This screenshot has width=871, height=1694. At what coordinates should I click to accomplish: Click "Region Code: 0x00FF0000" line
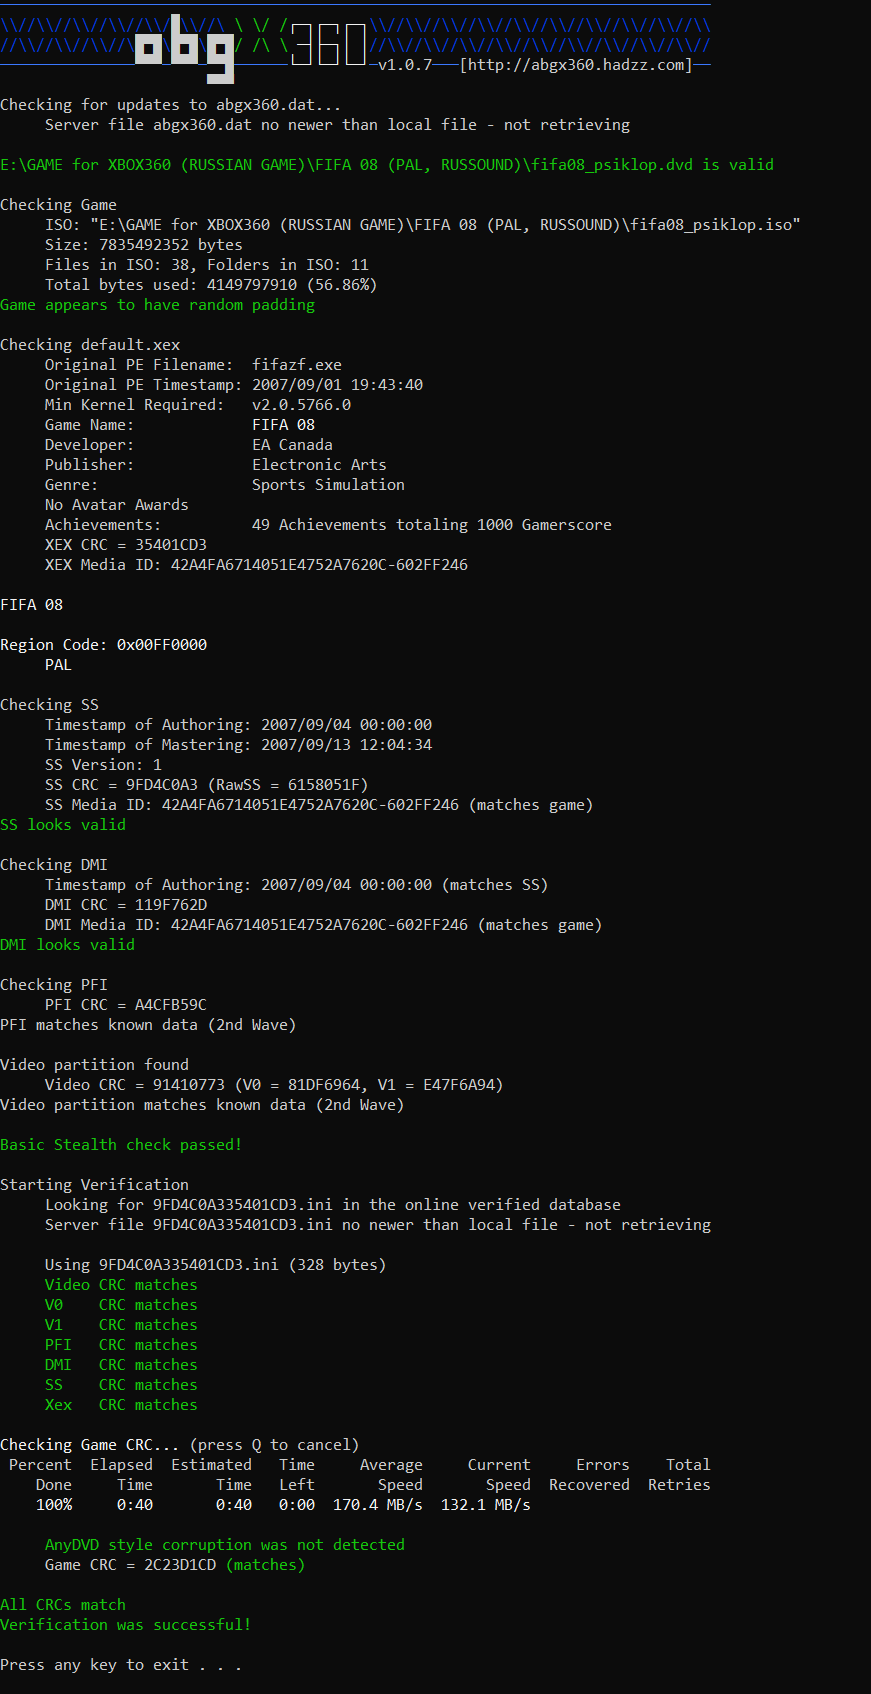[x=103, y=645]
